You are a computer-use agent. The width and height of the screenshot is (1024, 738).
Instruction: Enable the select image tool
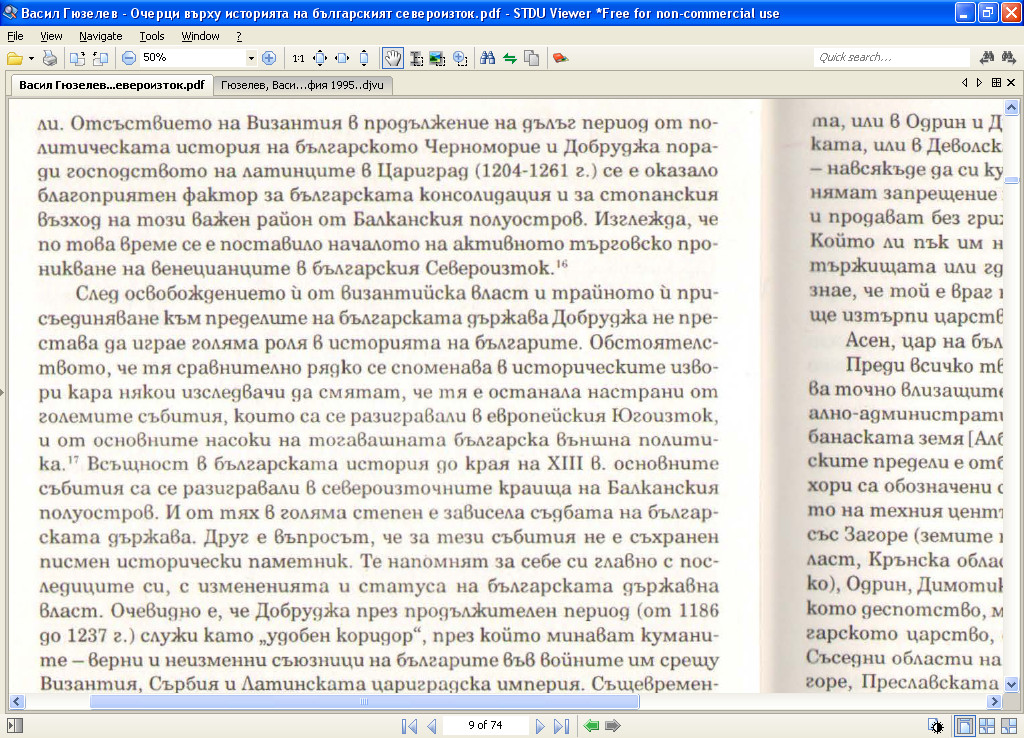coord(437,58)
